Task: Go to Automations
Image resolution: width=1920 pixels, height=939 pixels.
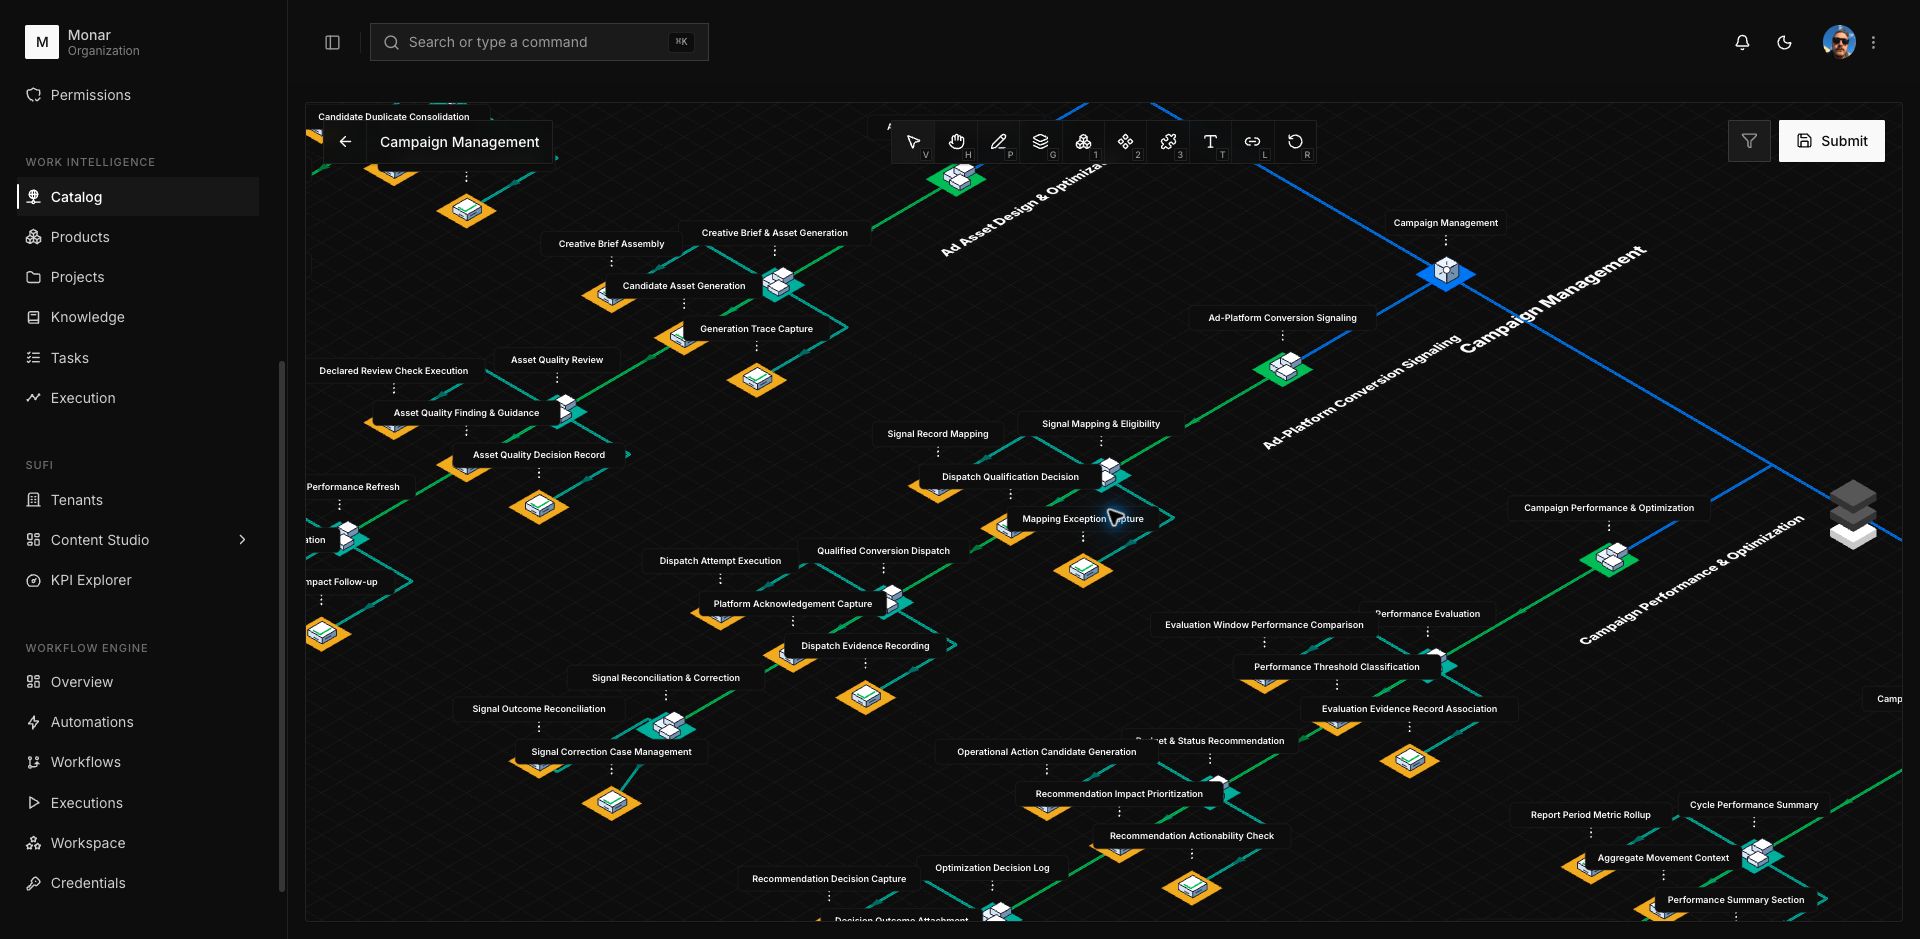Action: [138, 722]
